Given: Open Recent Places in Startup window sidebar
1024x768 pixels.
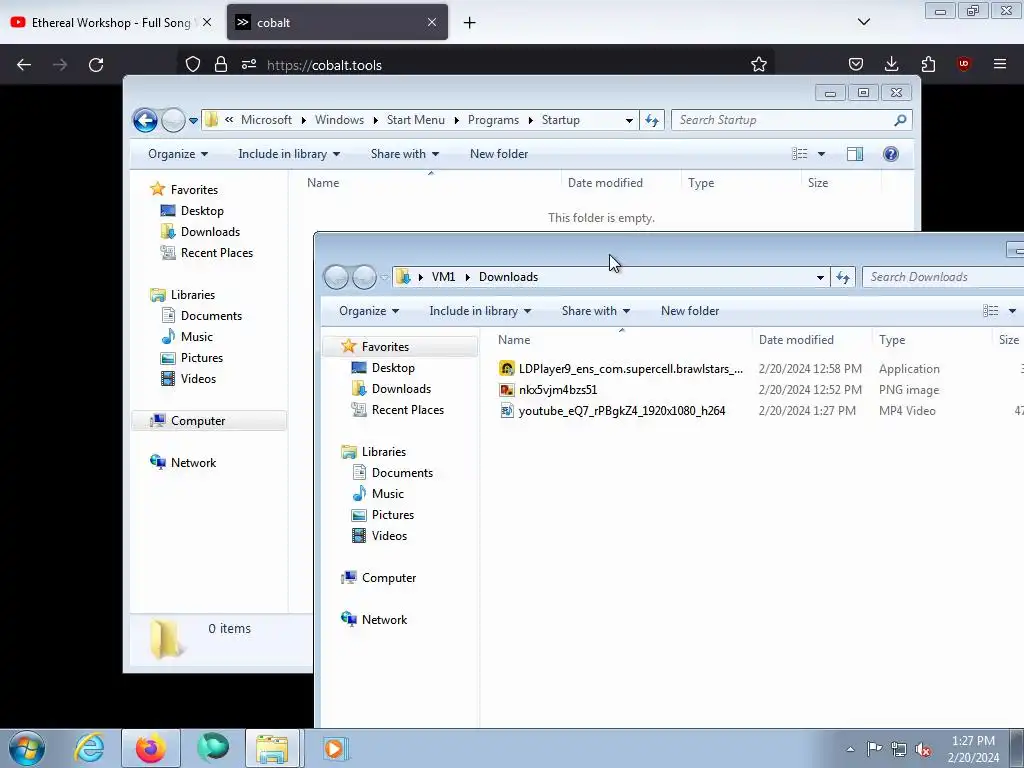Looking at the screenshot, I should (x=207, y=253).
